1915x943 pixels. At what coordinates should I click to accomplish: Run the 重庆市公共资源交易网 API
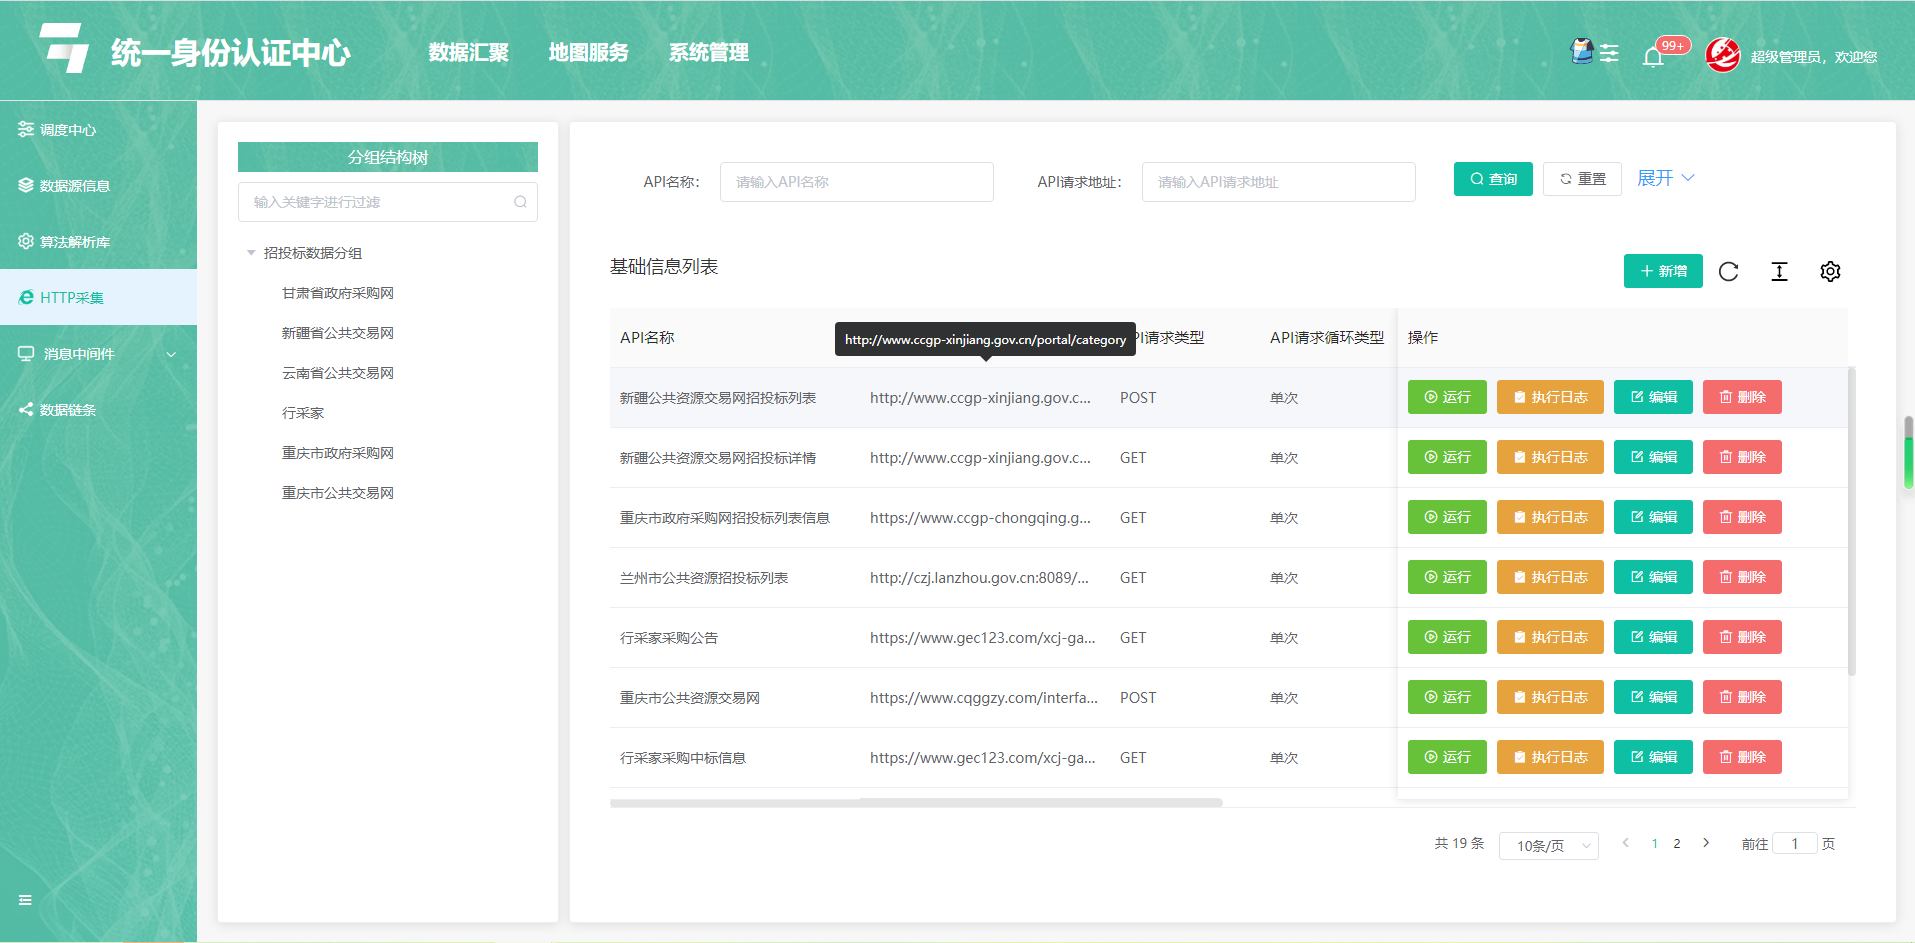[x=1447, y=697]
